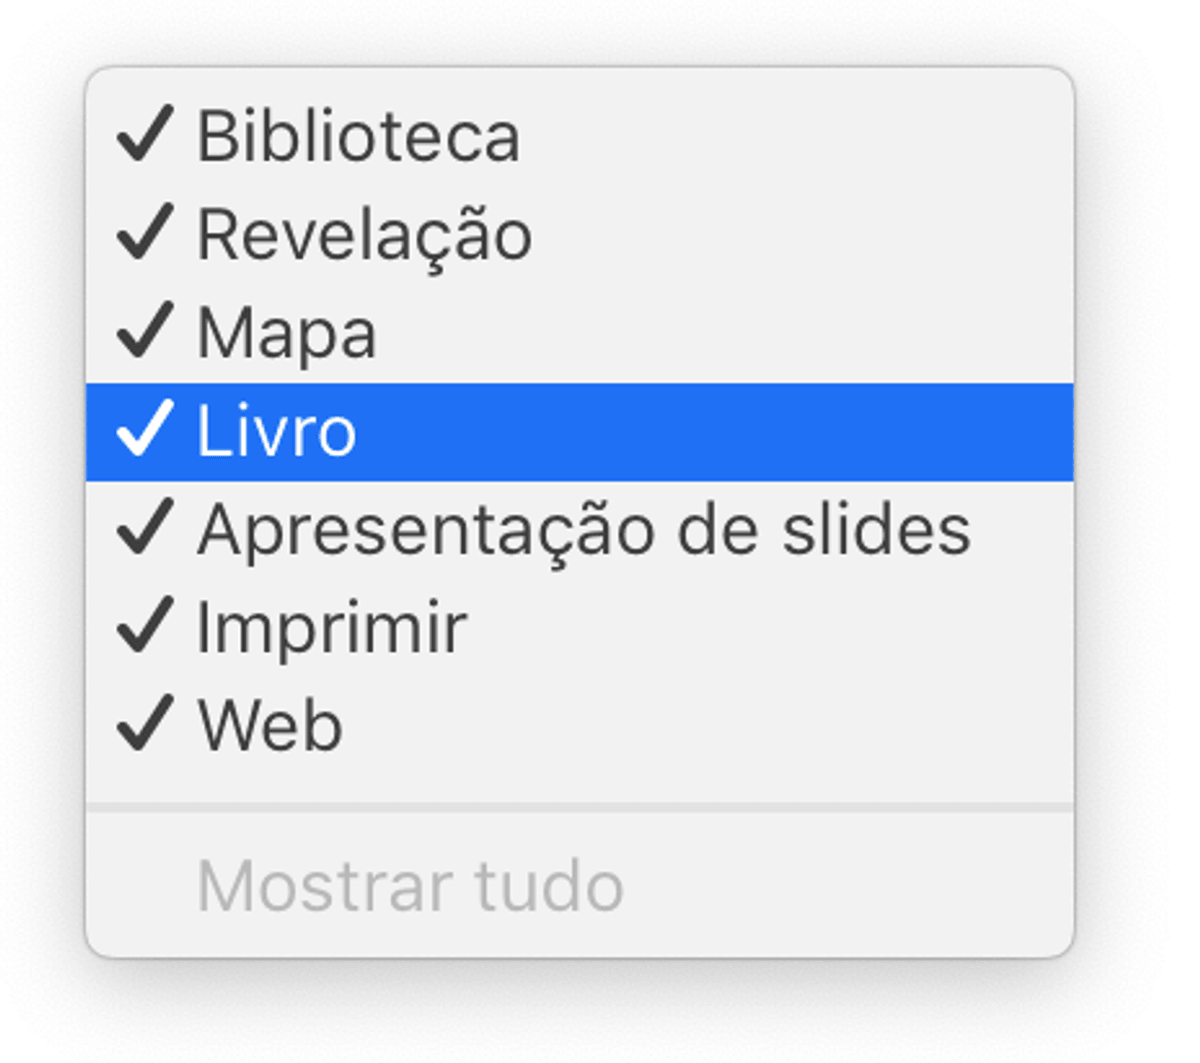Click the blue highlight right of Livro
Image resolution: width=1200 pixels, height=1063 pixels.
click(x=715, y=432)
